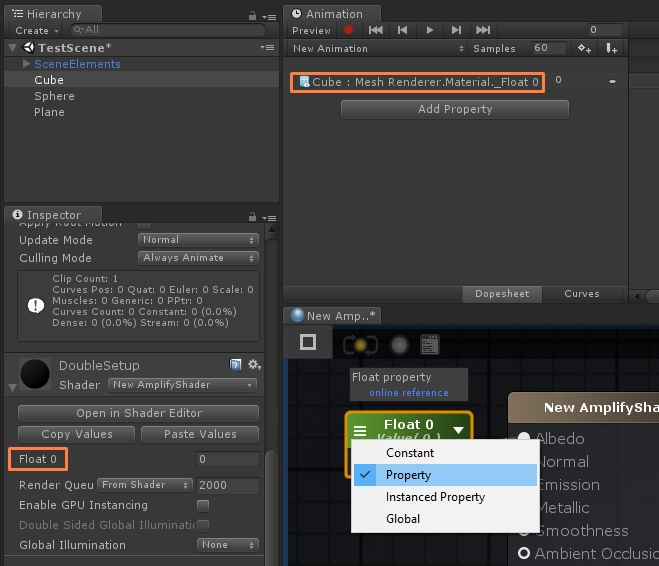Start recording animation keyframes

[348, 30]
